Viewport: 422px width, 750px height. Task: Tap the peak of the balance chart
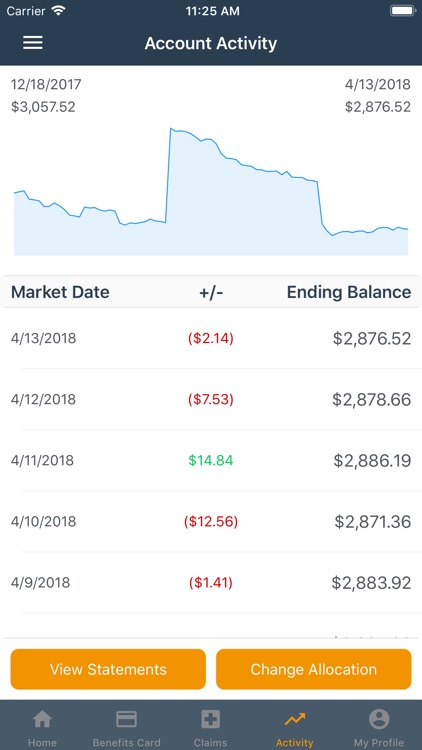[171, 129]
